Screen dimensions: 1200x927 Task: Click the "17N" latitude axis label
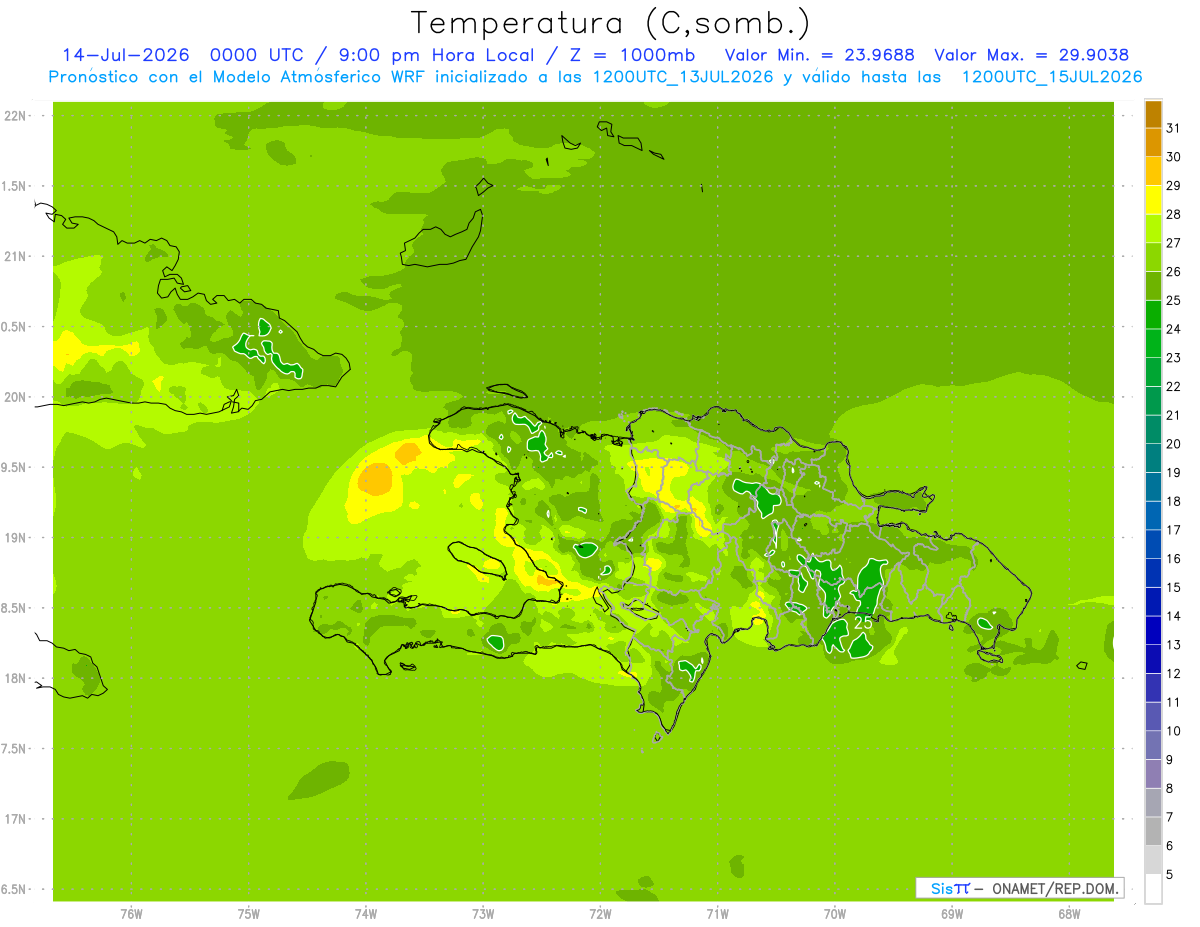[x=15, y=820]
